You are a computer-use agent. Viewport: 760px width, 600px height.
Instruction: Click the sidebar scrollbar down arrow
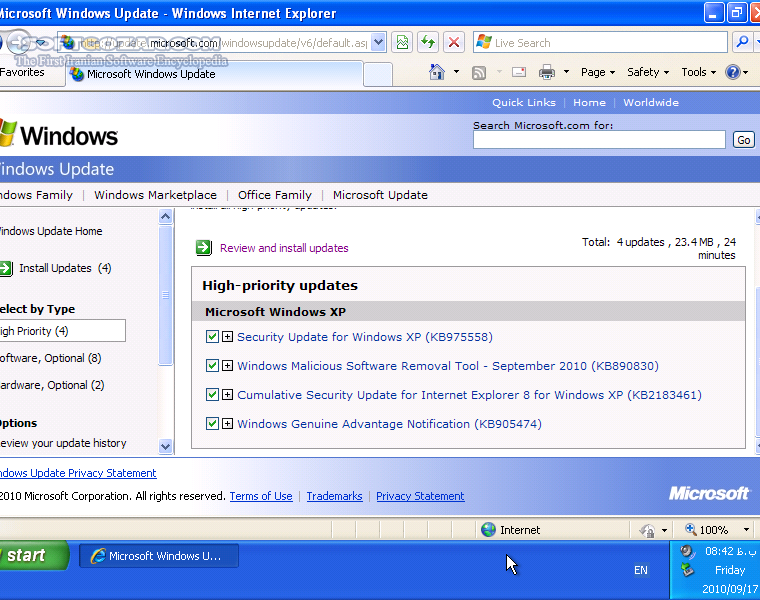coord(165,446)
